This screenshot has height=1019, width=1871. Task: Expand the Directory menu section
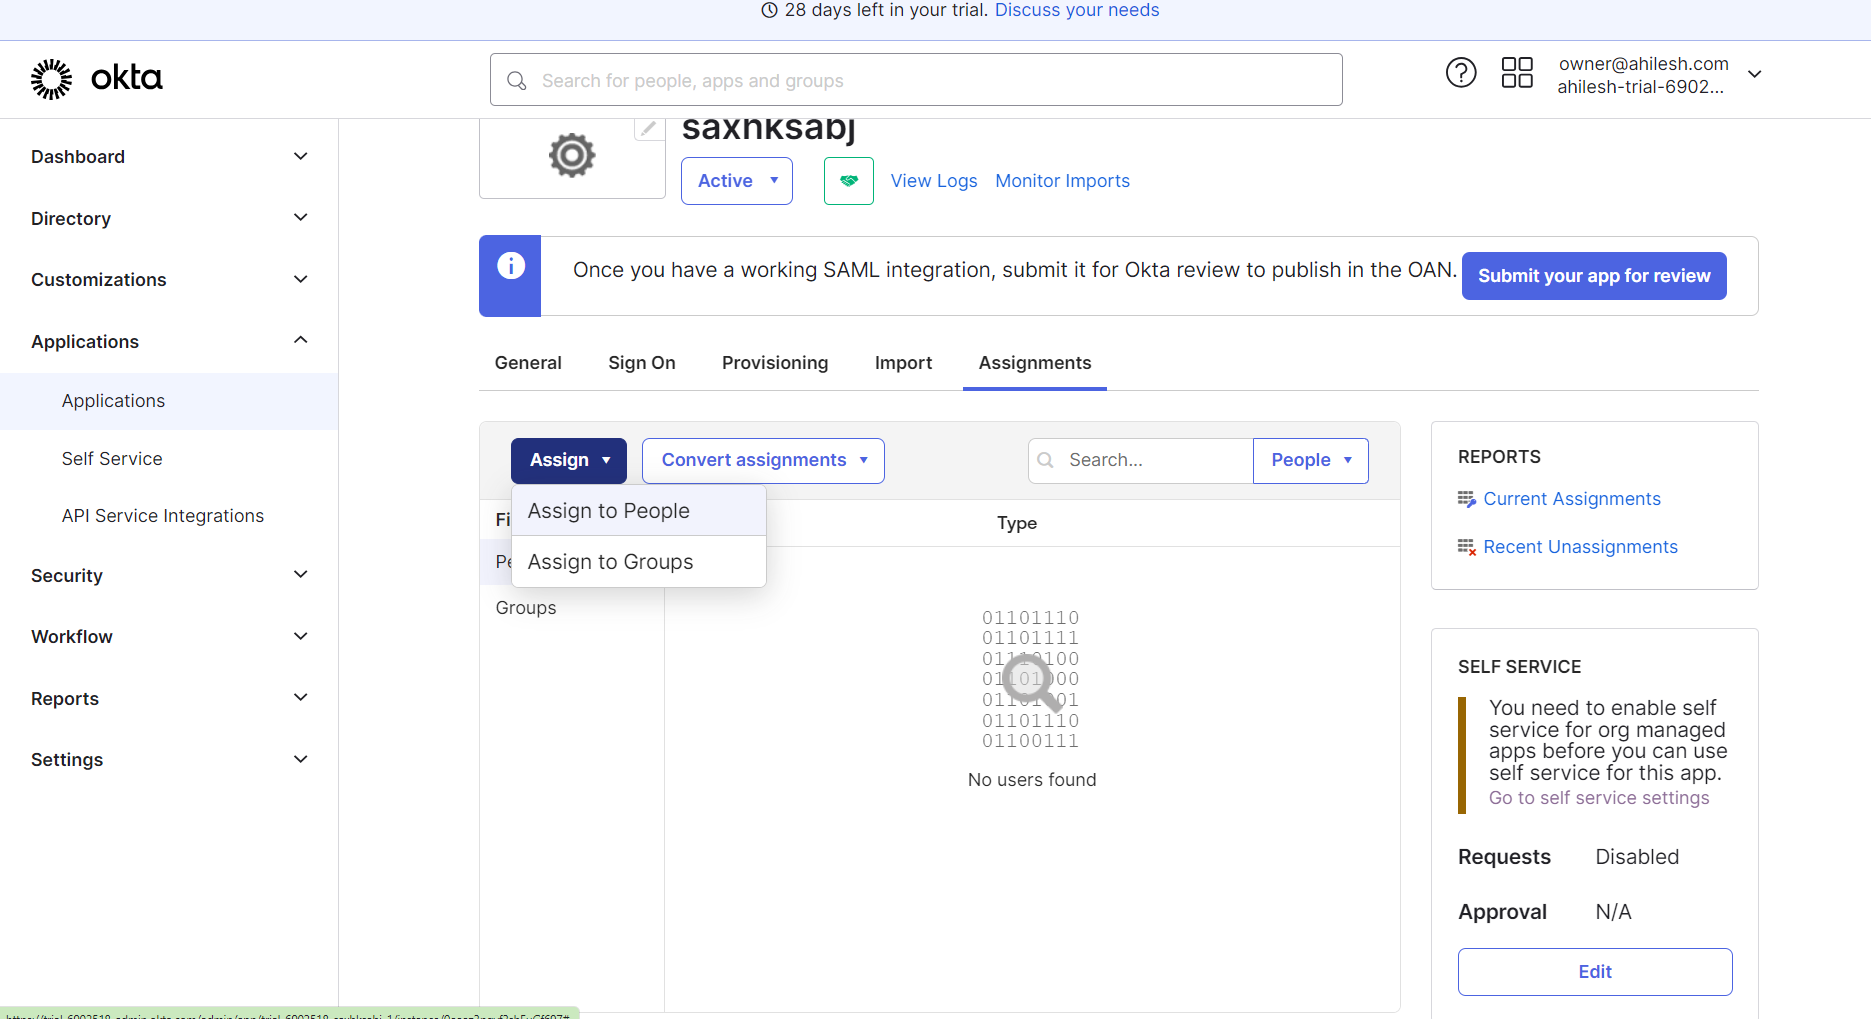169,219
